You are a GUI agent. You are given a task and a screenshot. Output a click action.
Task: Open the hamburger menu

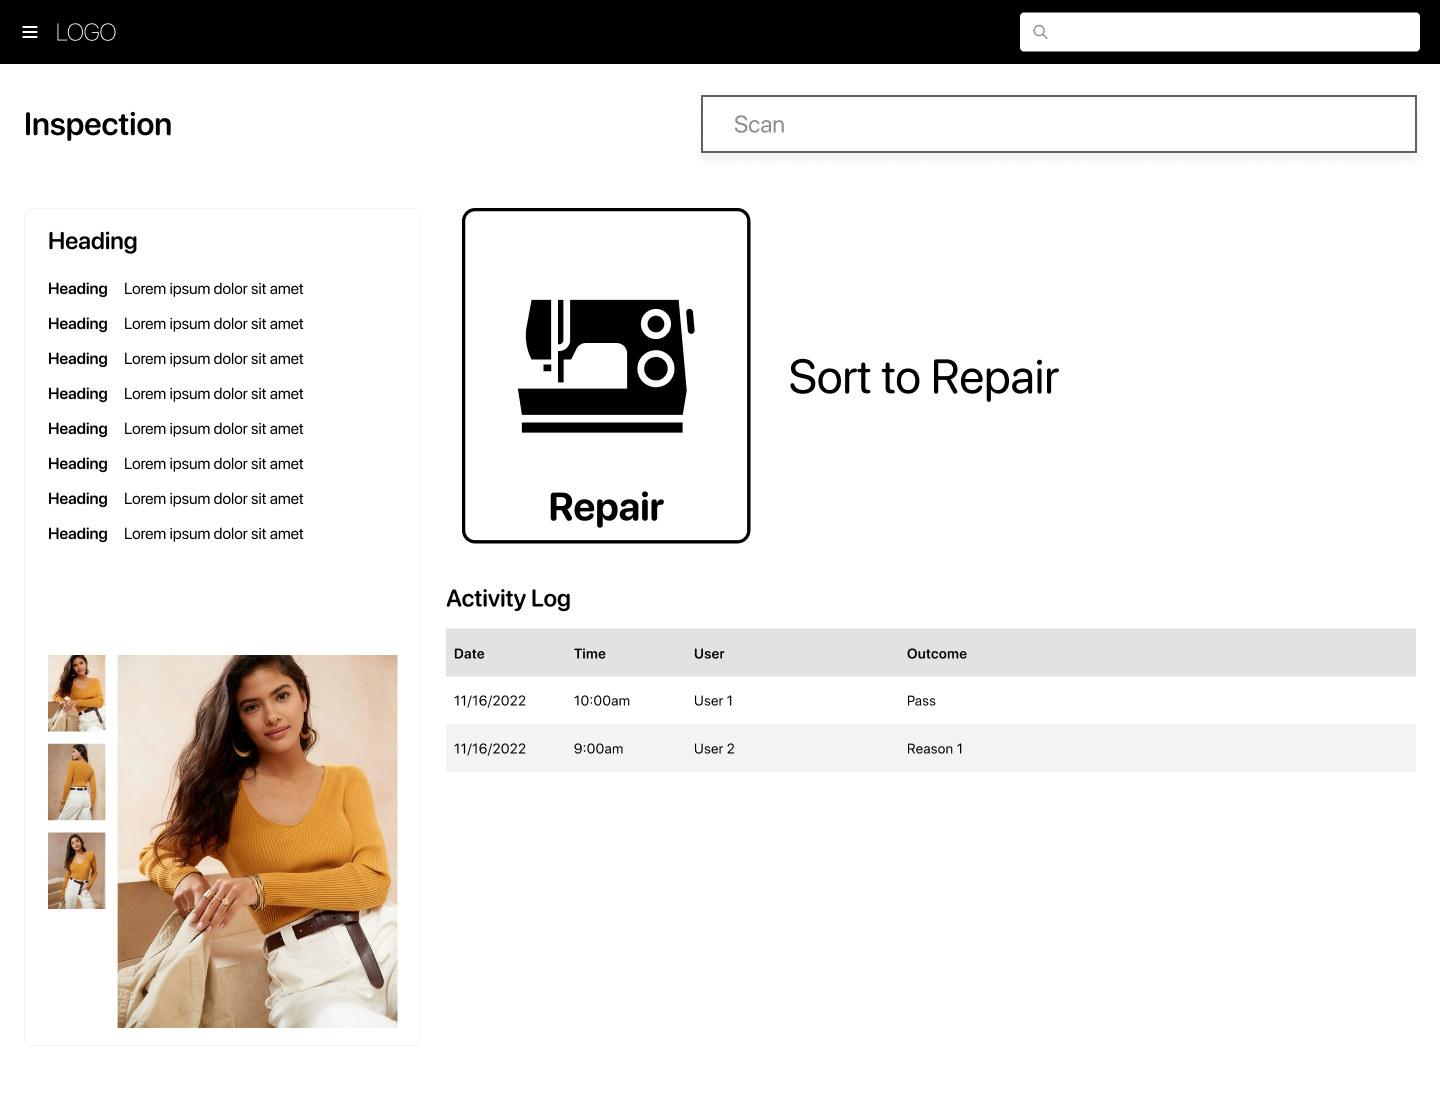pyautogui.click(x=30, y=32)
